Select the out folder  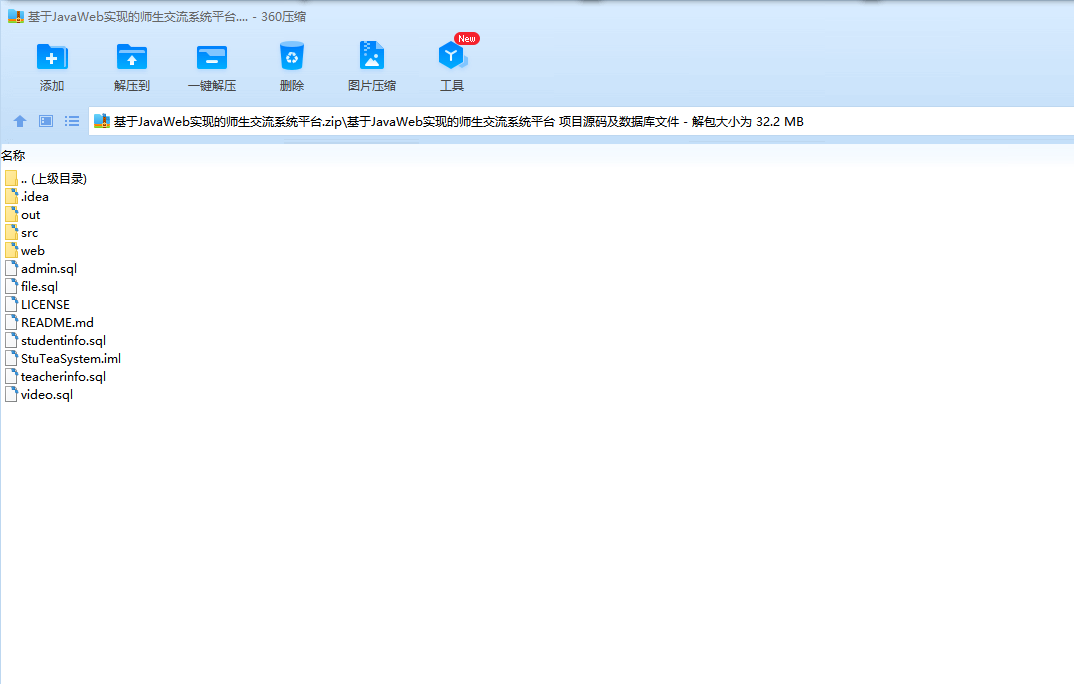click(23, 215)
